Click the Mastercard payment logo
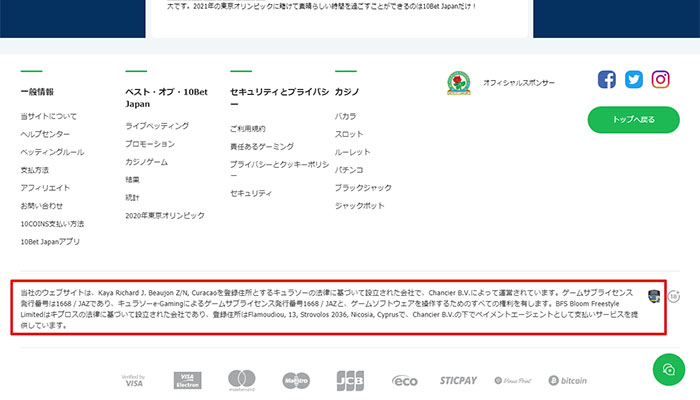This screenshot has width=700, height=400. point(242,380)
